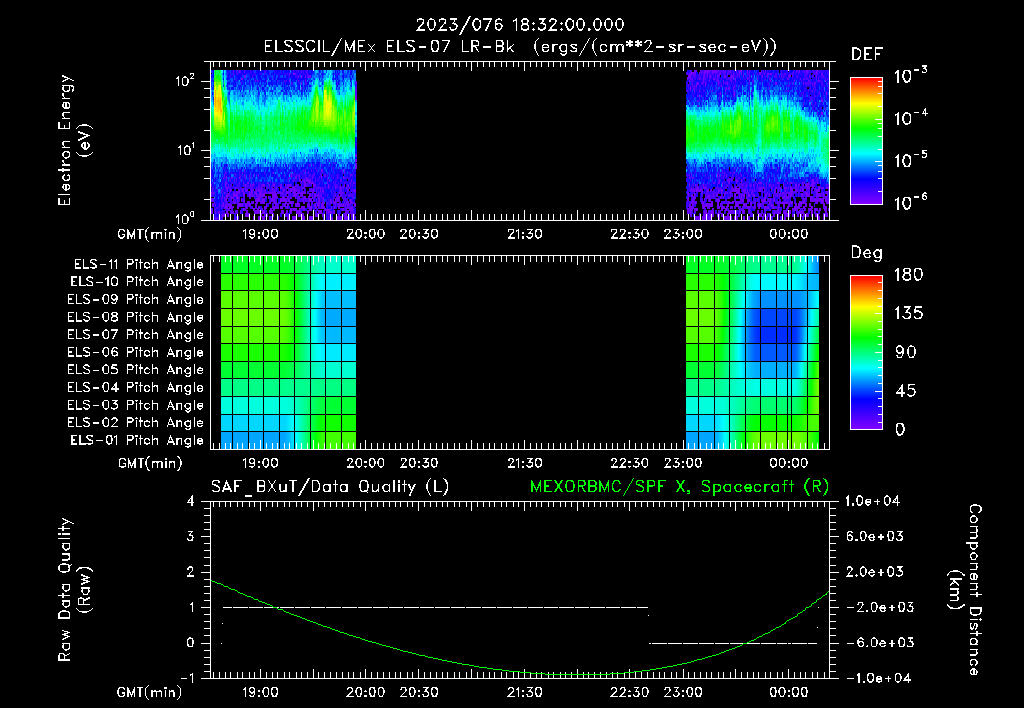1024x708 pixels.
Task: Select the DEF label above the color bar
Action: [867, 54]
